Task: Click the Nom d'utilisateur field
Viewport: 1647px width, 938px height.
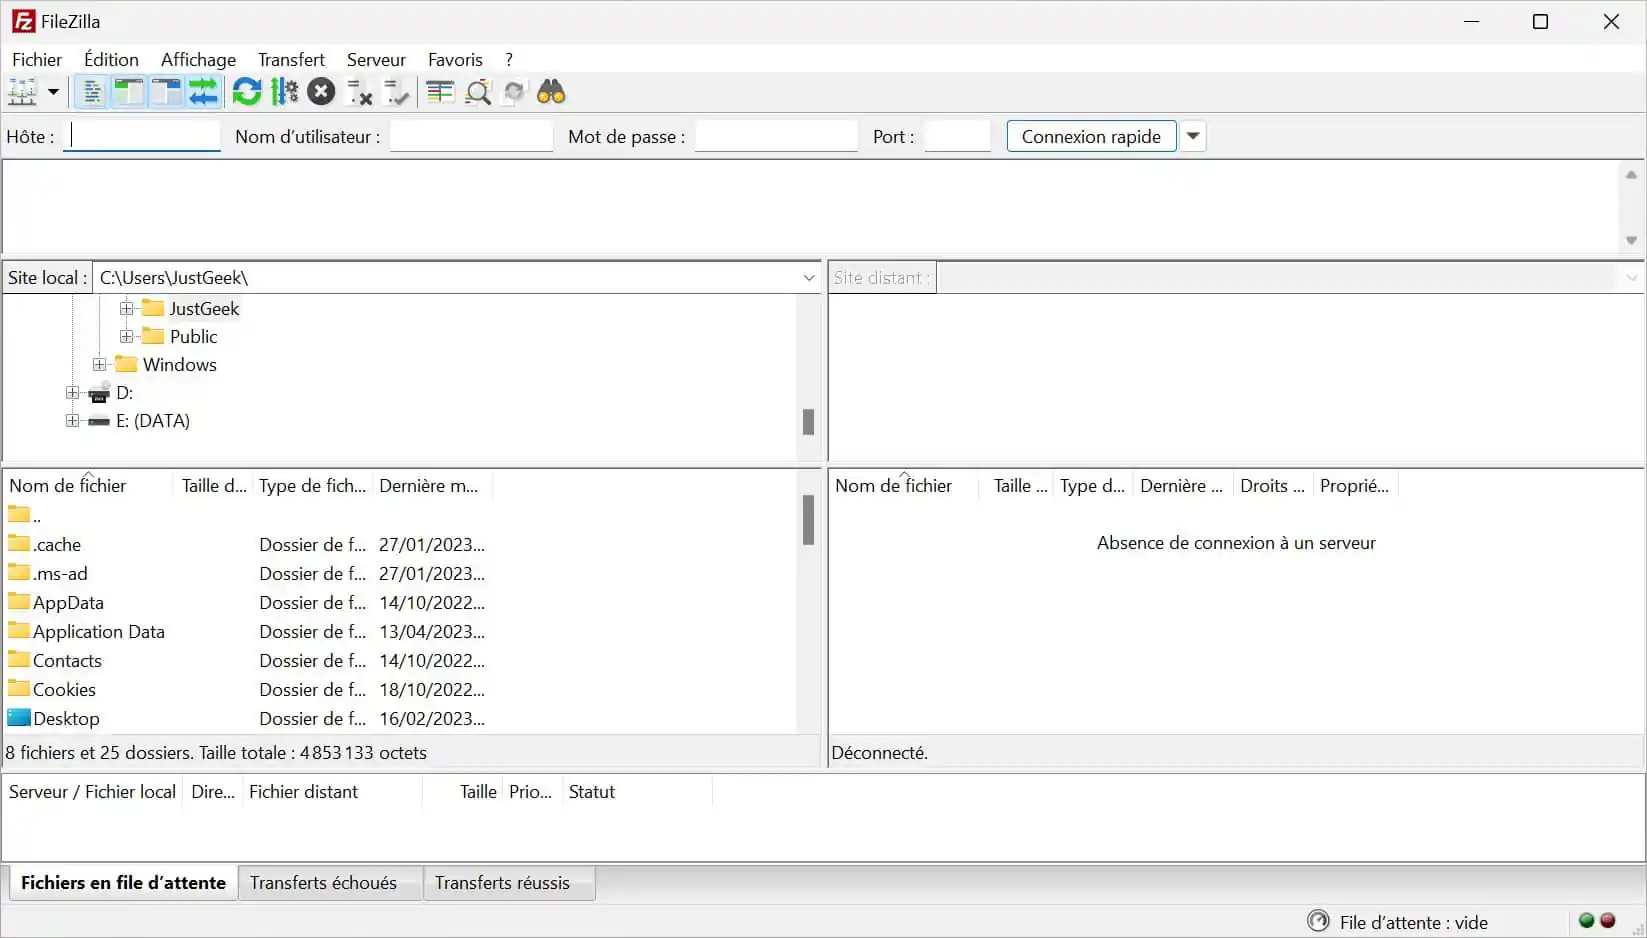Action: pos(471,136)
